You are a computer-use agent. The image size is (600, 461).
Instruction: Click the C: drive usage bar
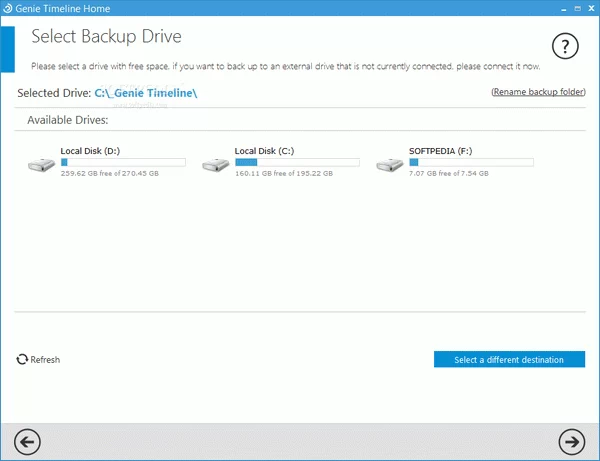tap(297, 162)
